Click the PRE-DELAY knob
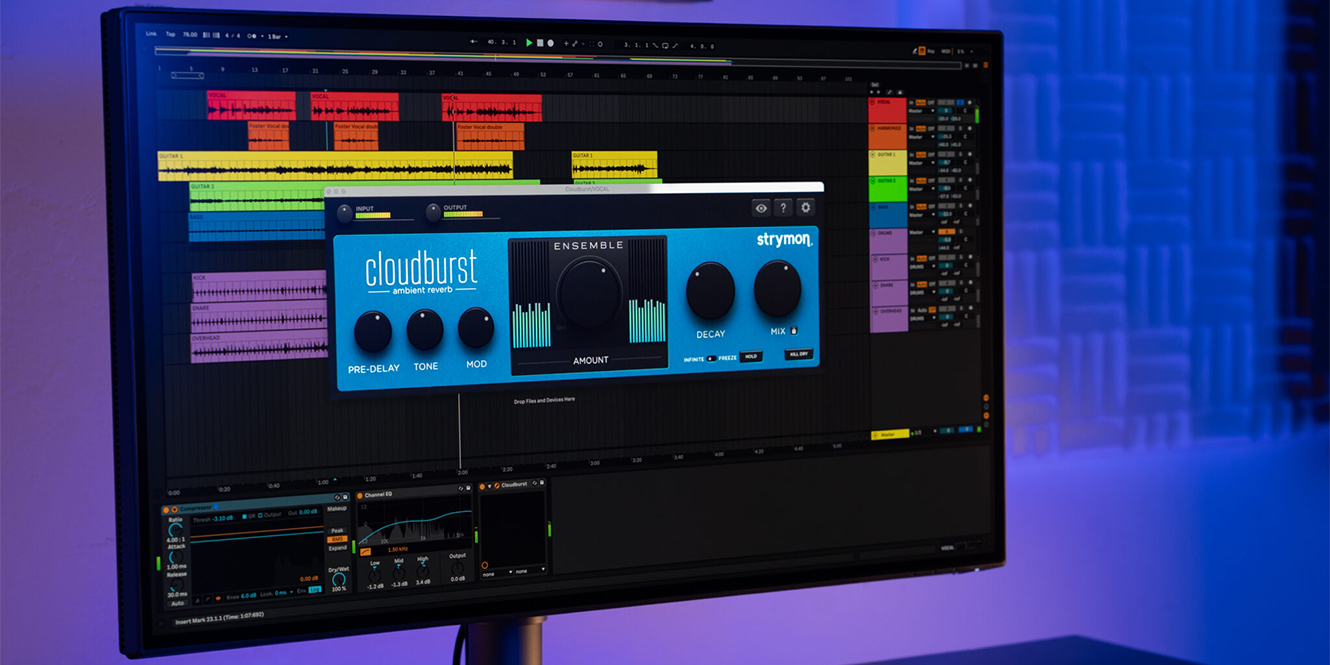This screenshot has height=665, width=1330. coord(373,331)
